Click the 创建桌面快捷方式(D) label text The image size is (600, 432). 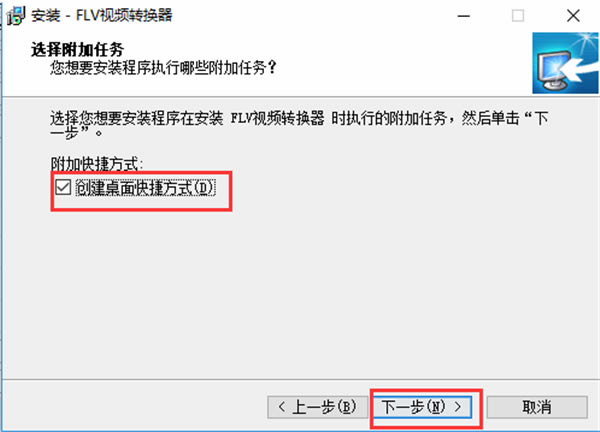pyautogui.click(x=146, y=188)
